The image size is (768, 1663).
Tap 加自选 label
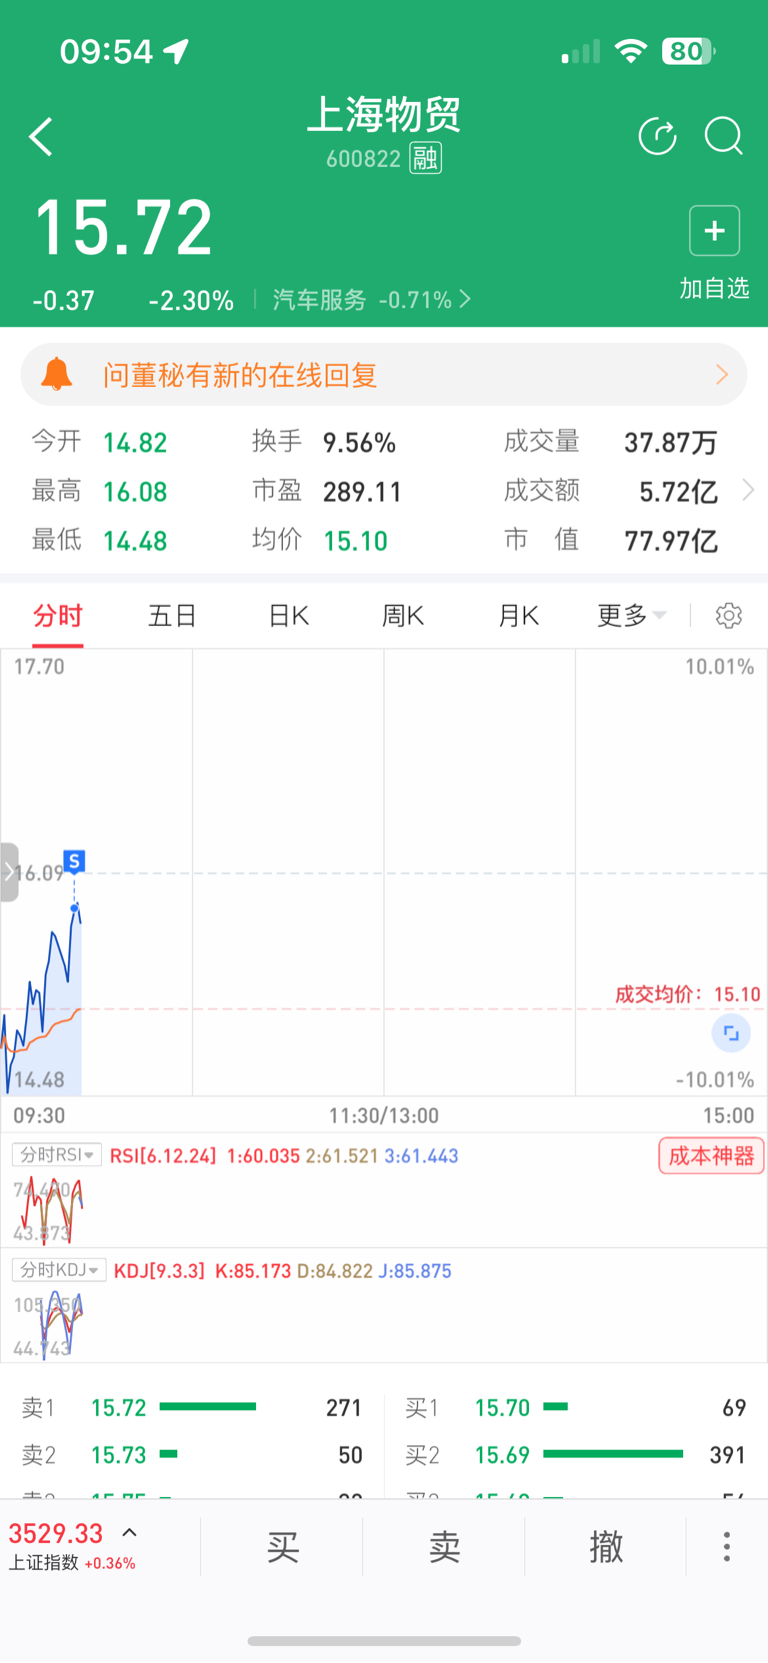click(x=714, y=288)
